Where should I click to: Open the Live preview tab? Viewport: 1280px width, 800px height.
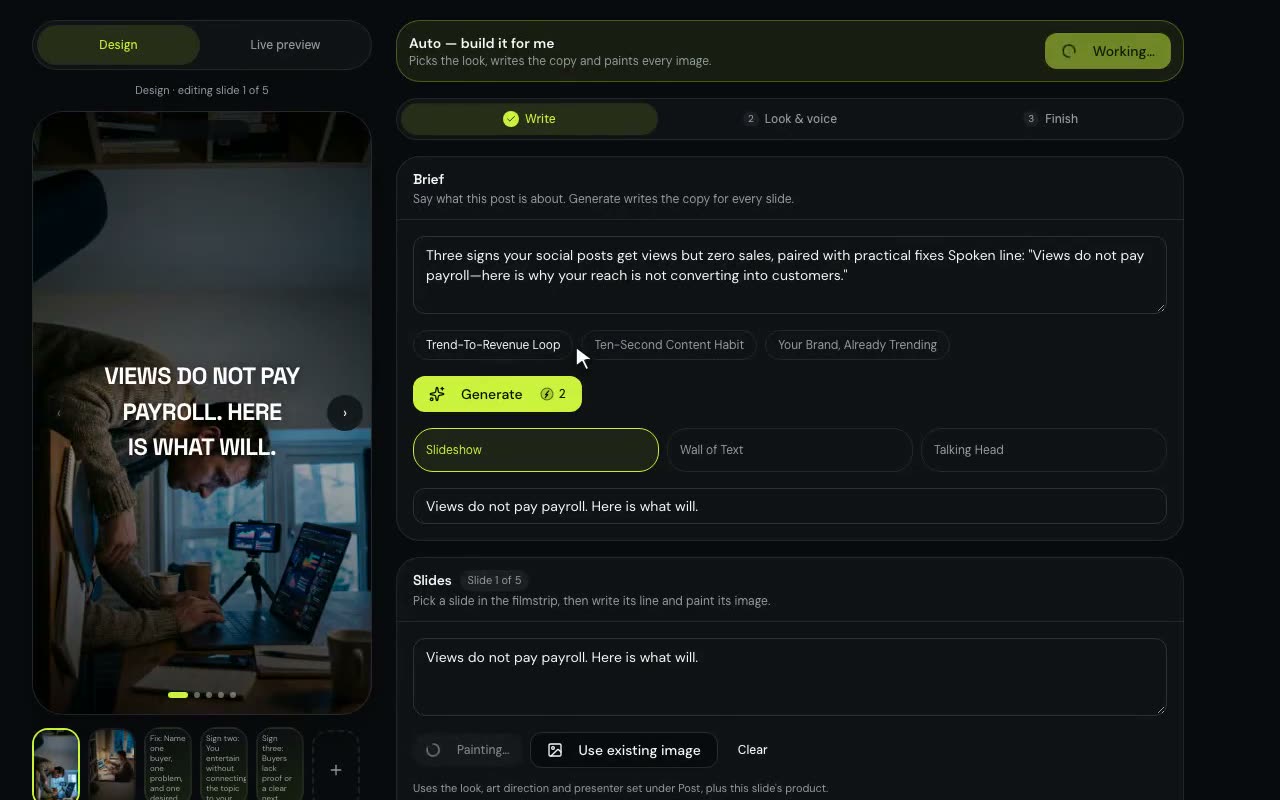pos(285,45)
